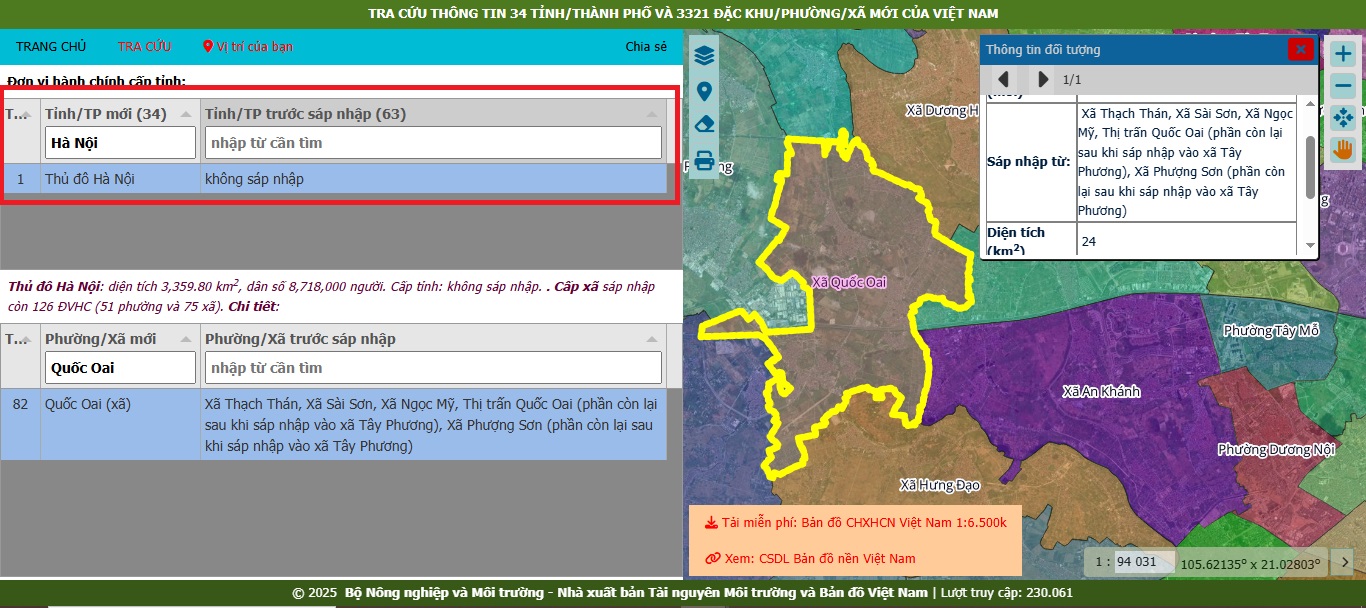Open the TRANG CHỦ menu item
Viewport: 1366px width, 608px height.
51,47
